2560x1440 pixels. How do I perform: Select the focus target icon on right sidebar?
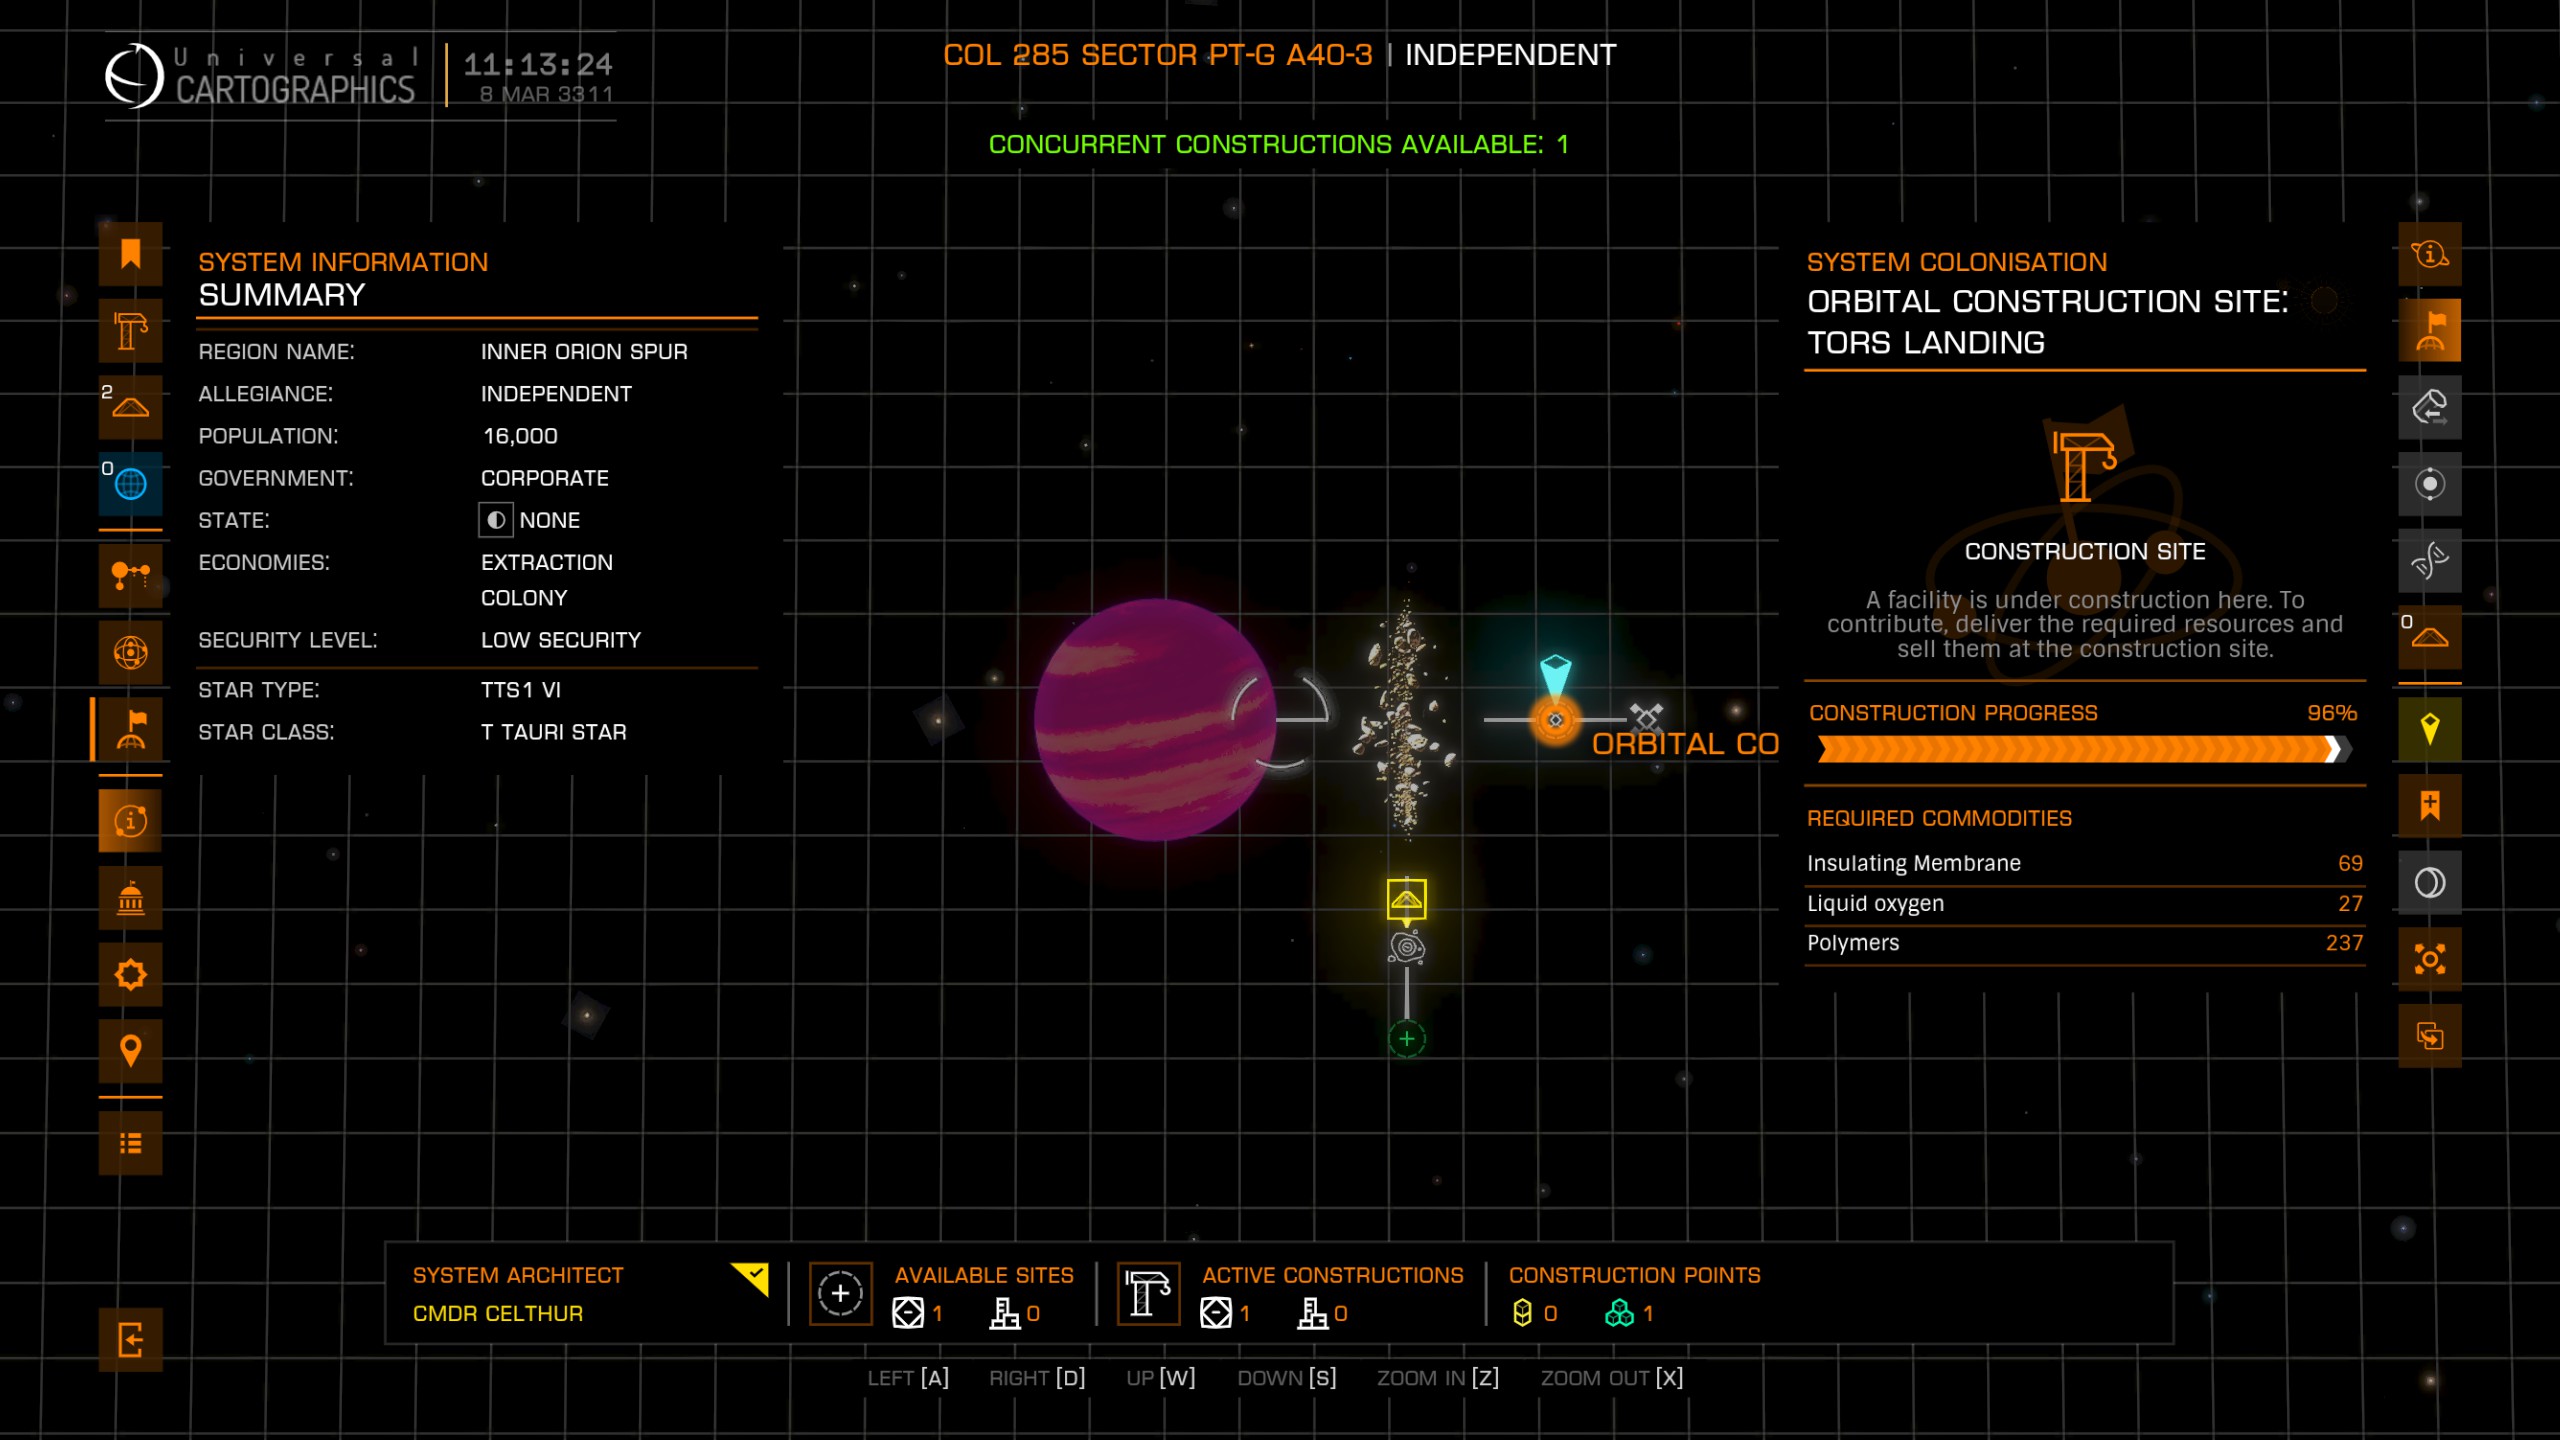2430,959
